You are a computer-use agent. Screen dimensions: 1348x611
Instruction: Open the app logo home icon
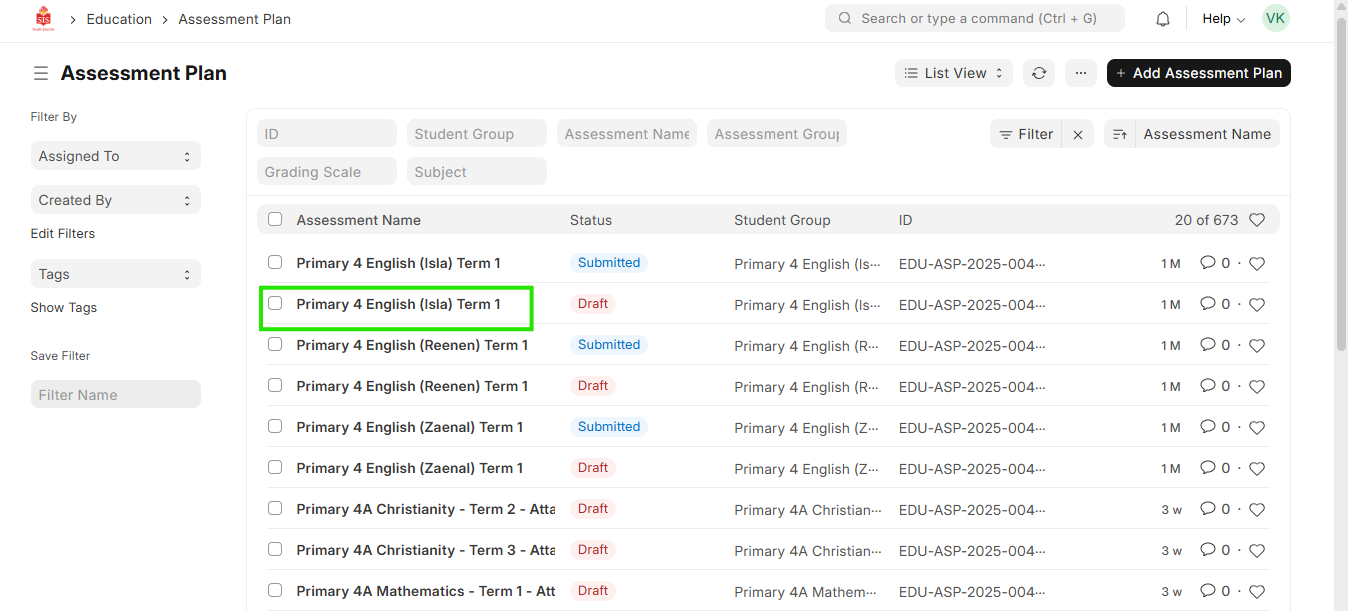[43, 19]
